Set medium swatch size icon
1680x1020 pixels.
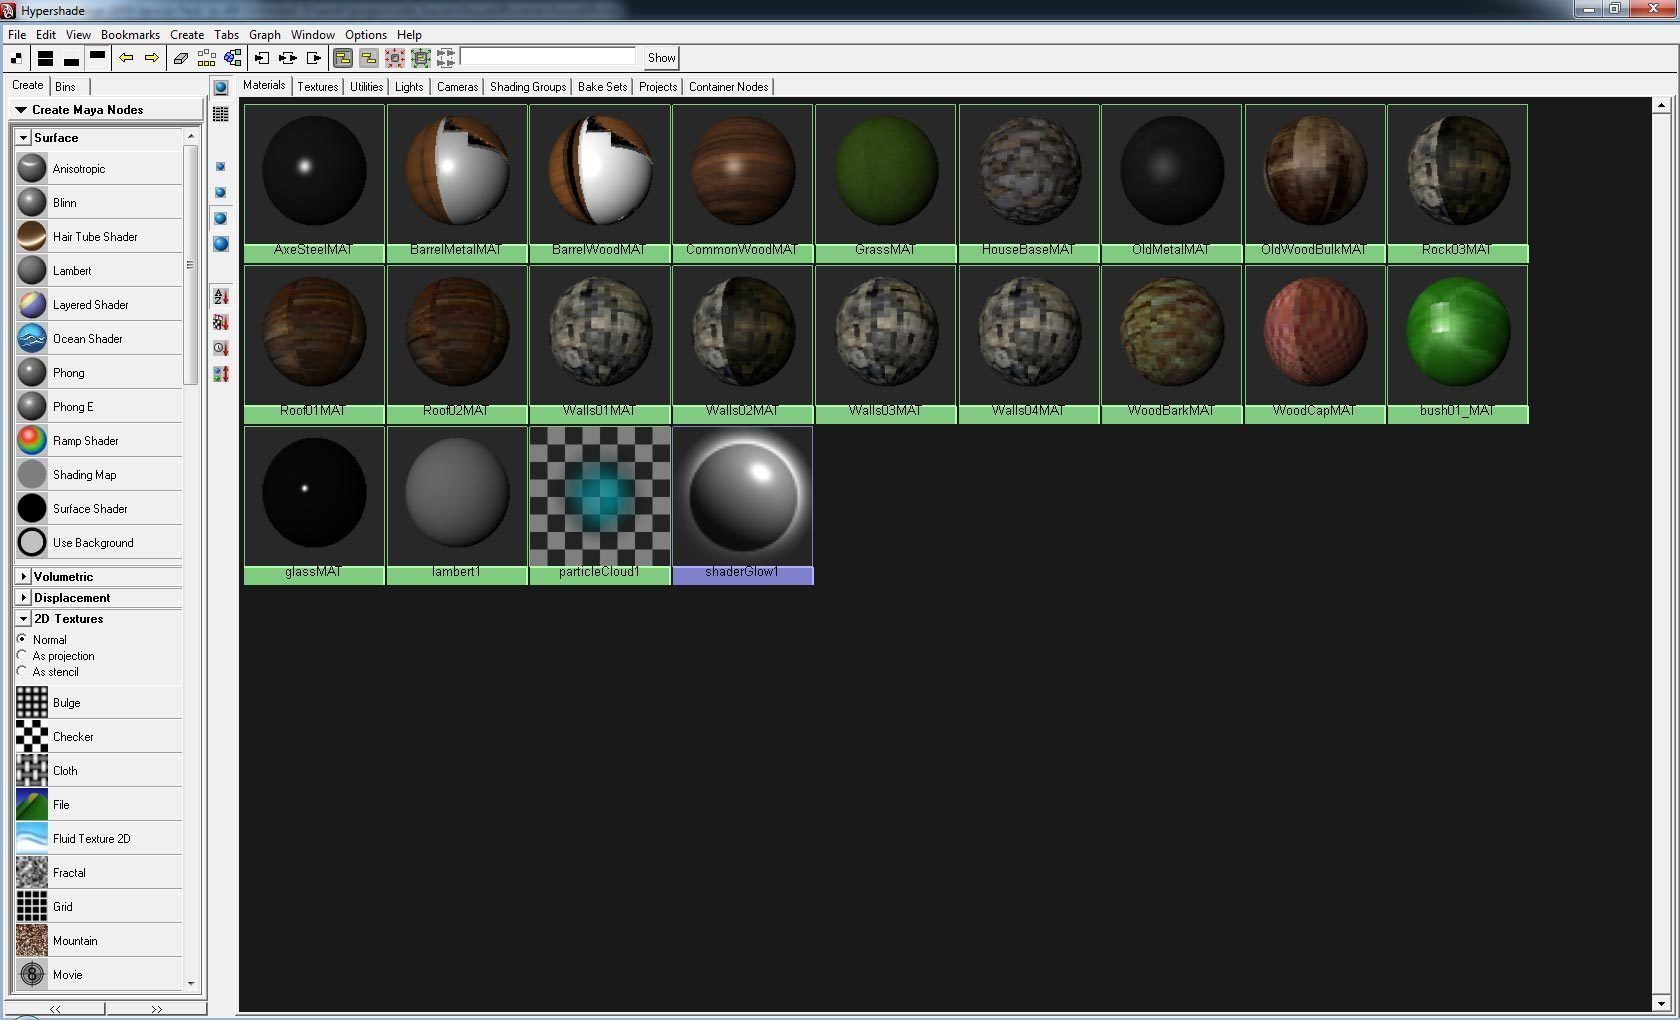click(x=221, y=192)
